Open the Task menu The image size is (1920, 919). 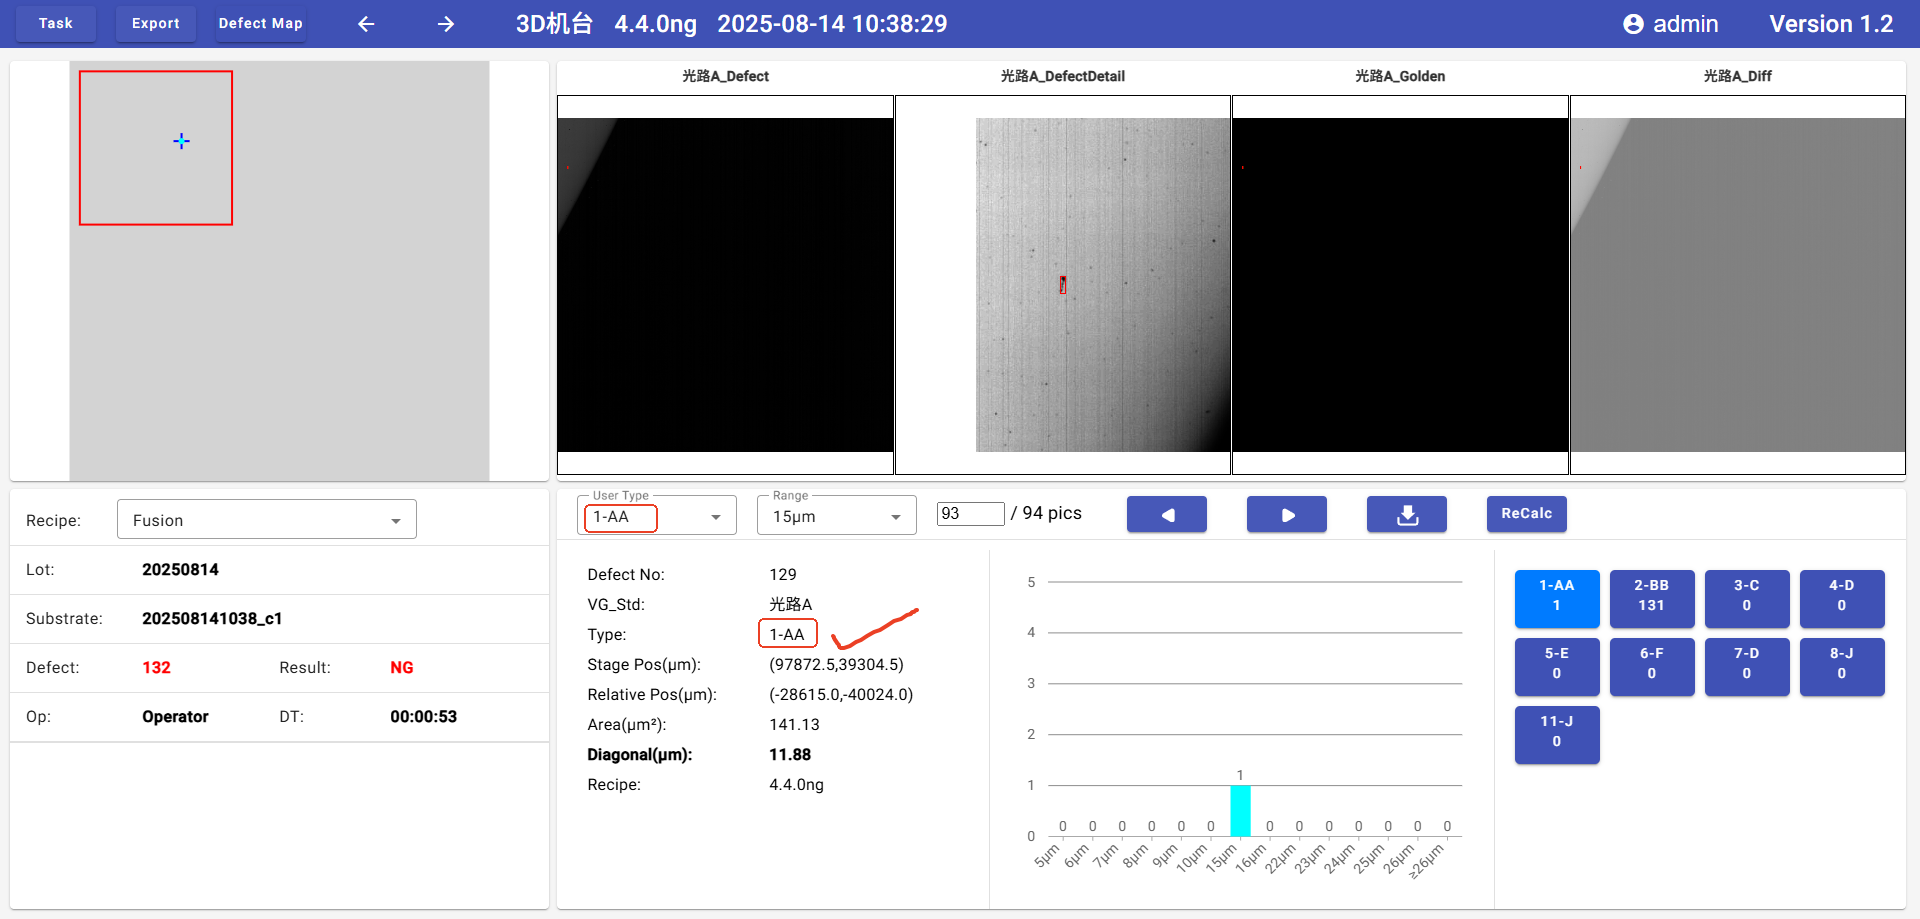point(56,23)
